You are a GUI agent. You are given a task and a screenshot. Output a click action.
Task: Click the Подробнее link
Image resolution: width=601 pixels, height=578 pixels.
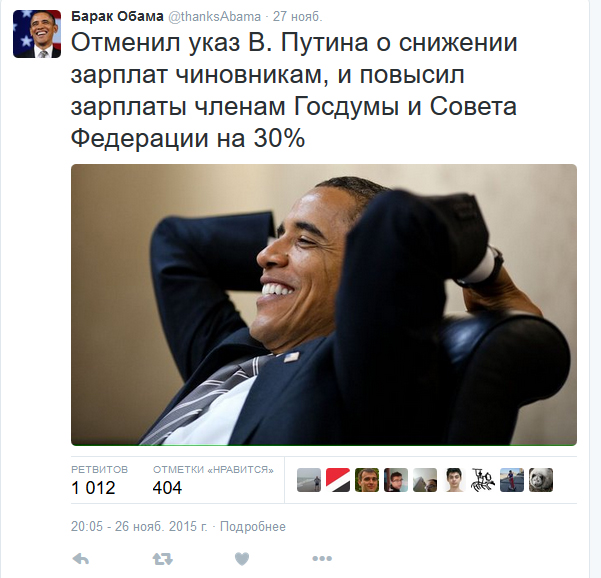253,527
